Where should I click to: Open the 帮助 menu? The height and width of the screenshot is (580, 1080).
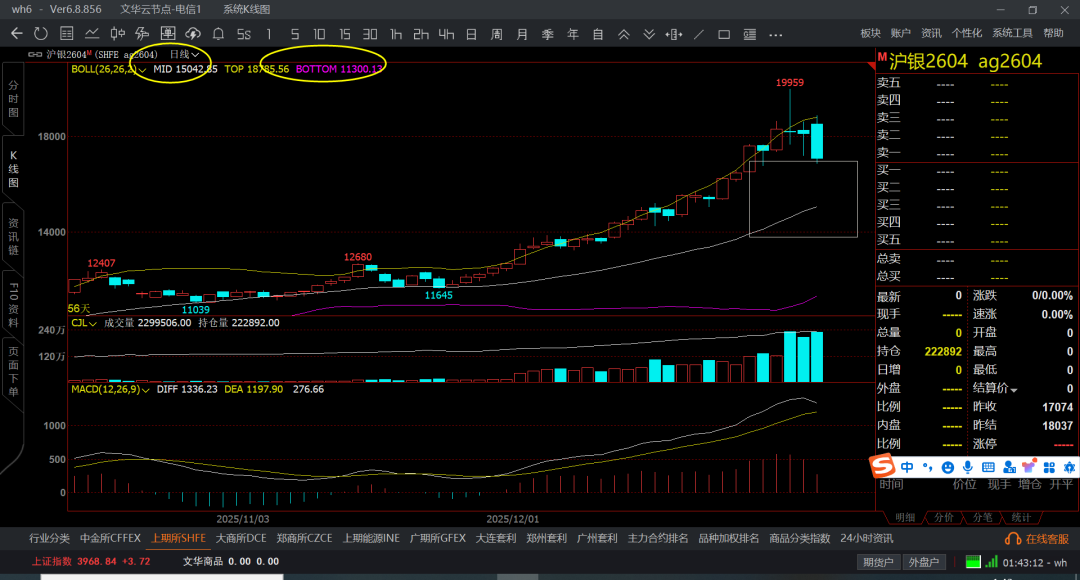point(1053,33)
